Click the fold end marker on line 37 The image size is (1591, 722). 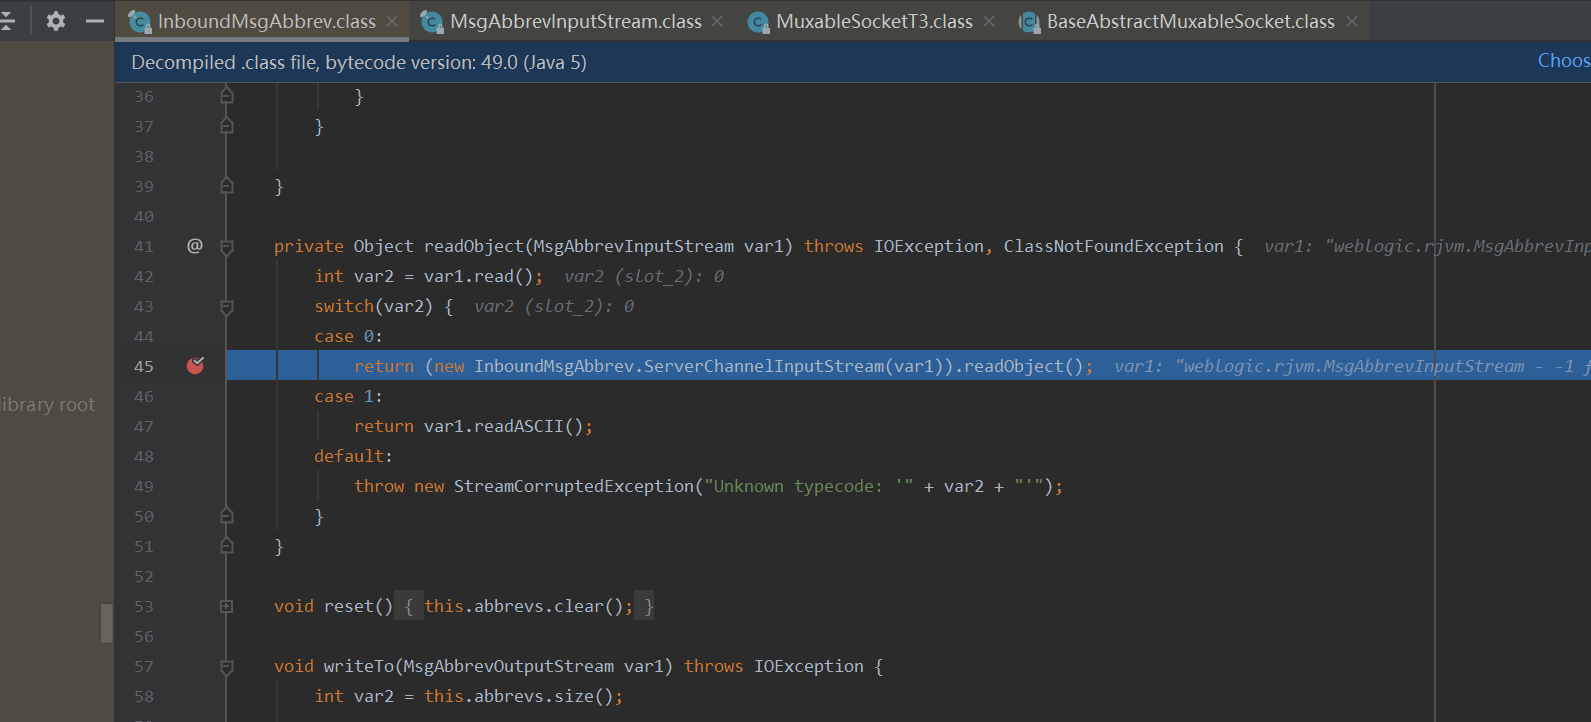[227, 126]
